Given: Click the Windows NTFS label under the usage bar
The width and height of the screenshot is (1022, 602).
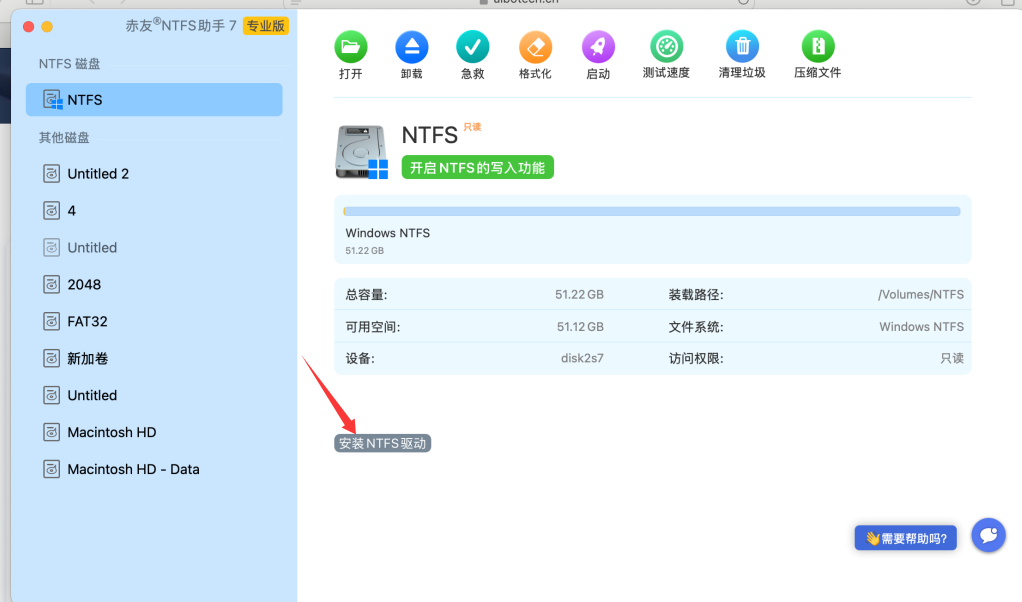Looking at the screenshot, I should coord(388,233).
